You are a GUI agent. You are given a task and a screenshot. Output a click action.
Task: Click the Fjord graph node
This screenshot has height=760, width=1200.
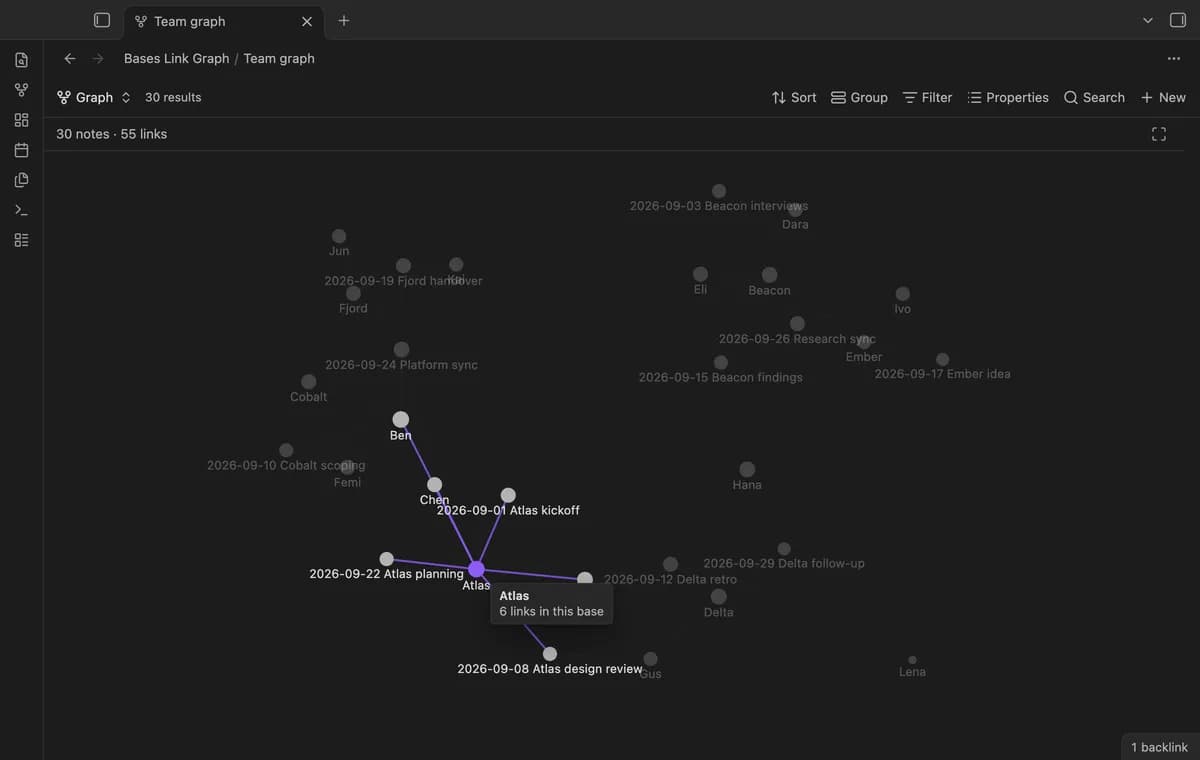(x=353, y=293)
